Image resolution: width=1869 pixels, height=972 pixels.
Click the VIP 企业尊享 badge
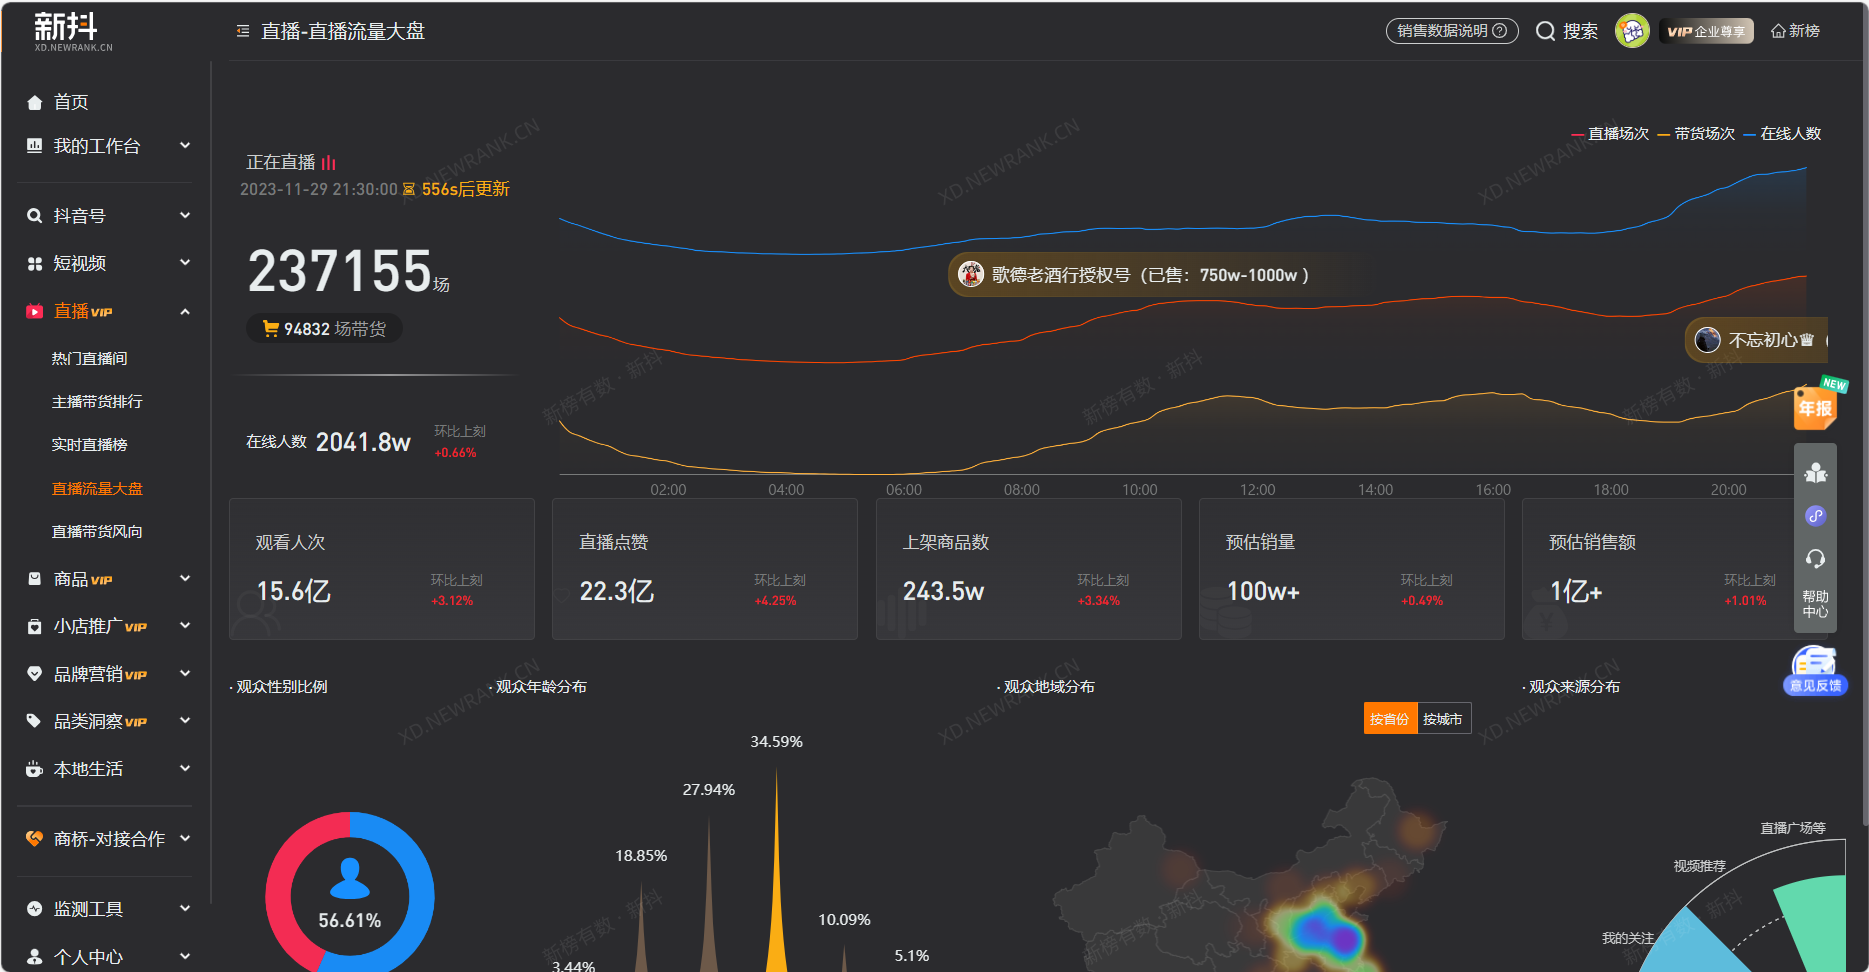(1706, 31)
